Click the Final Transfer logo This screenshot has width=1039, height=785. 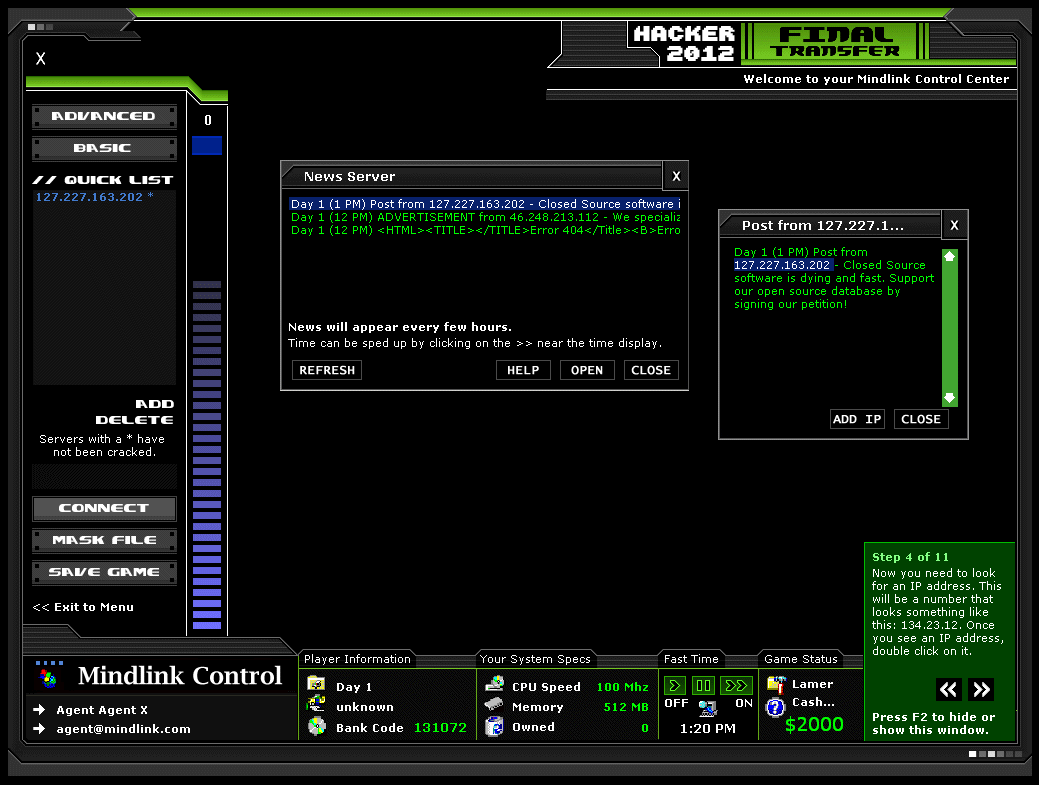836,41
